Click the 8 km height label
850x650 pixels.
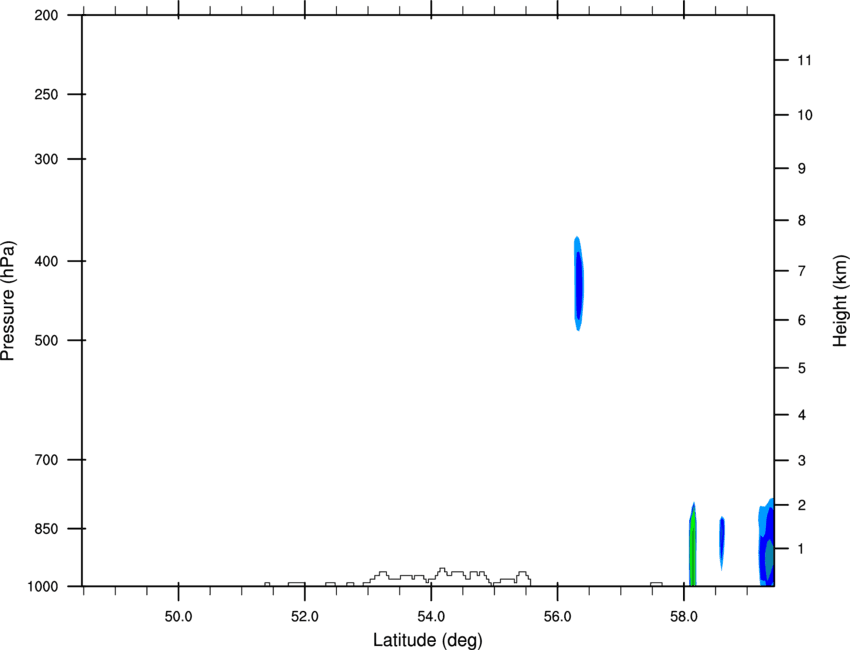[x=802, y=220]
